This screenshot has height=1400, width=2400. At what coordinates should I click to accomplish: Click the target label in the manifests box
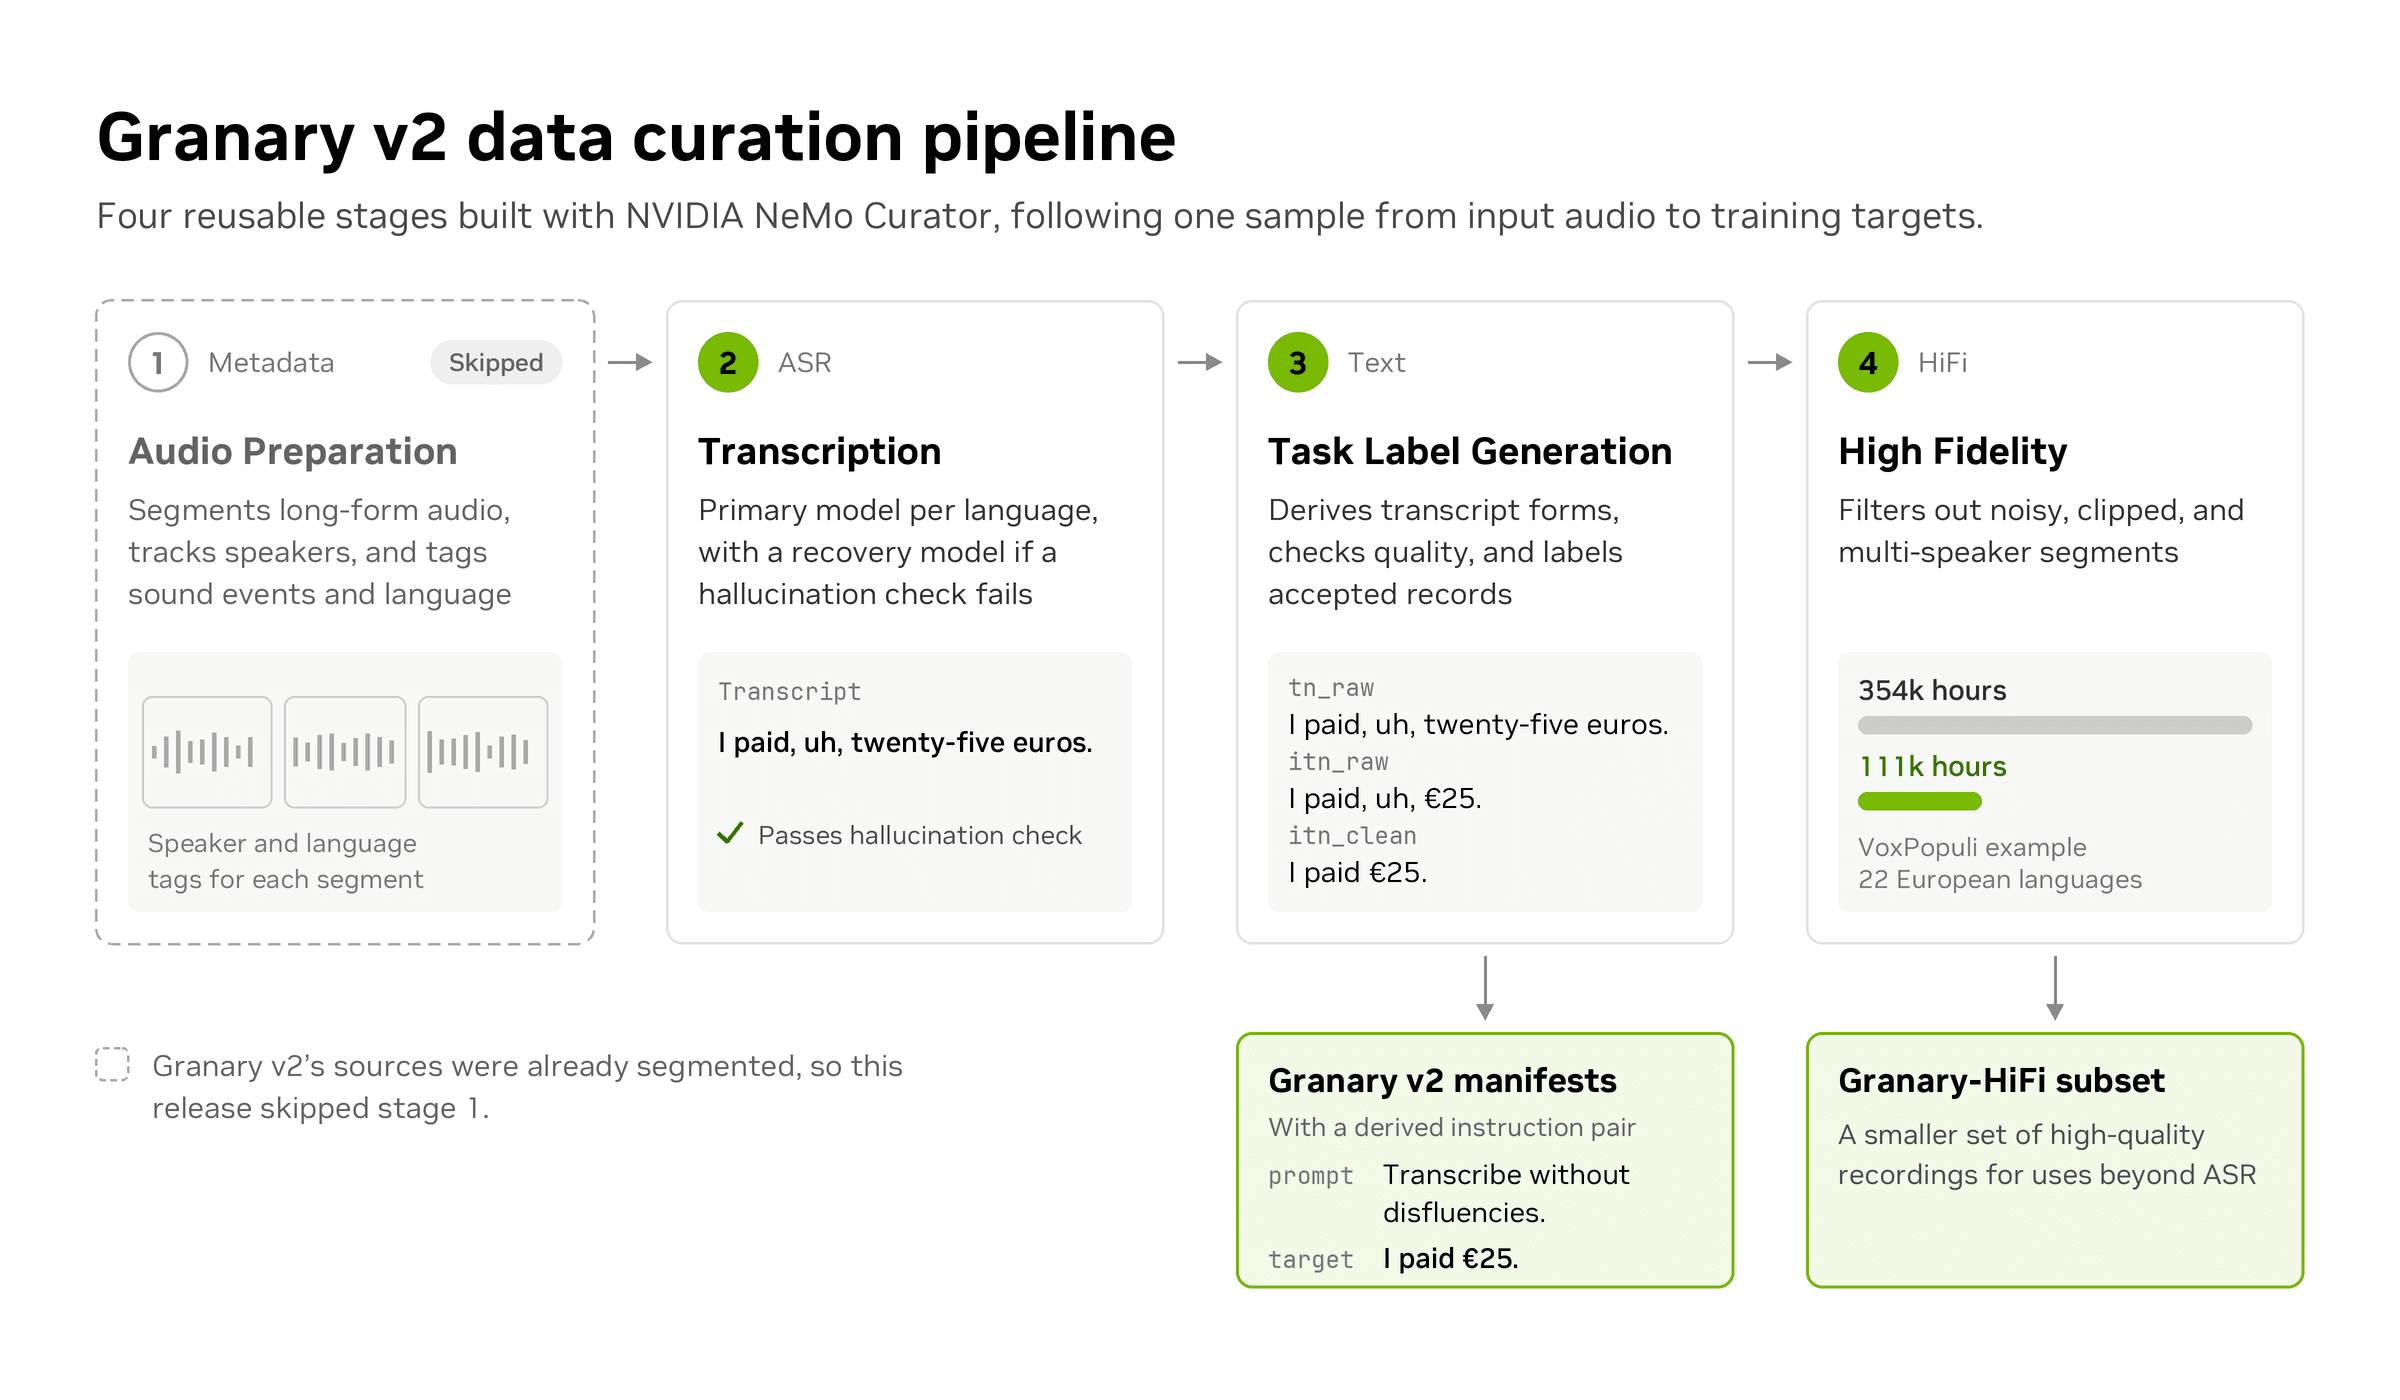1311,1260
